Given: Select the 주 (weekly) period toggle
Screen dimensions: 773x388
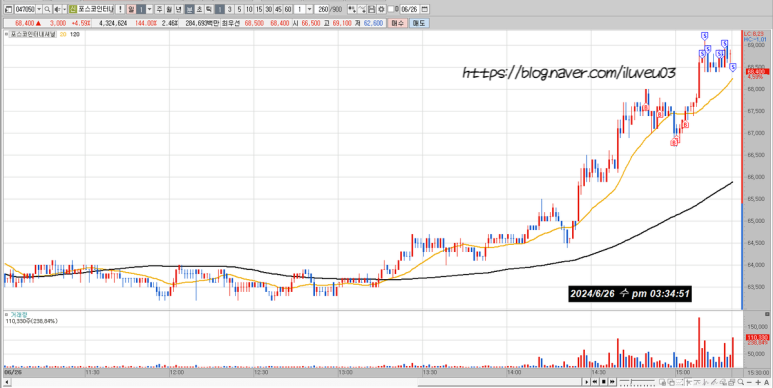Looking at the screenshot, I should [x=159, y=9].
